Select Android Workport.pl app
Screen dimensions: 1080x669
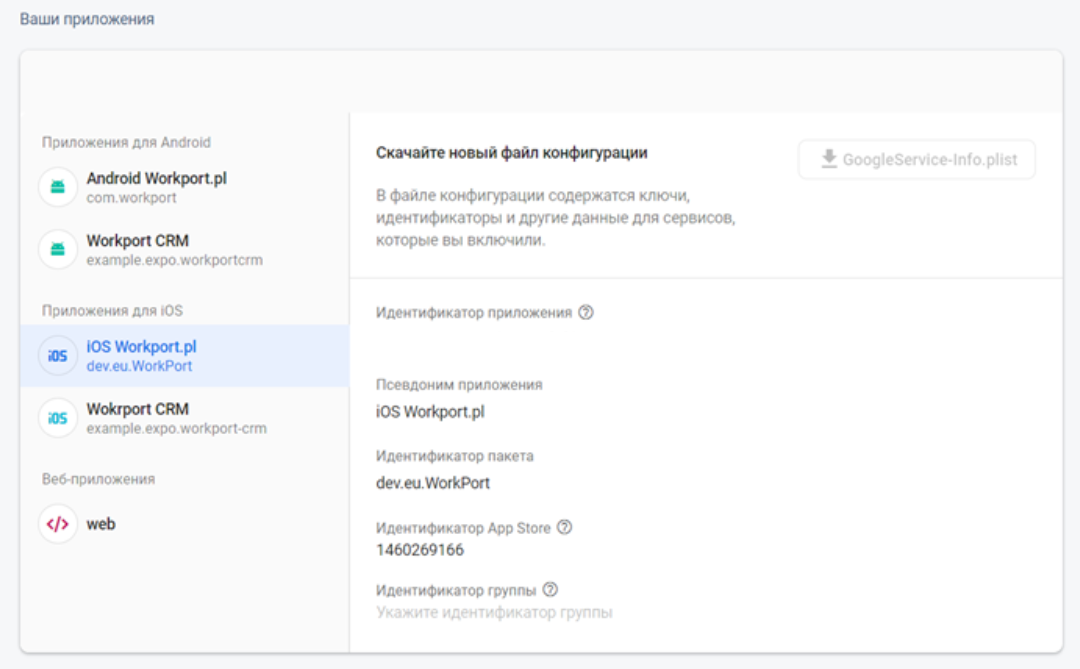tap(185, 187)
